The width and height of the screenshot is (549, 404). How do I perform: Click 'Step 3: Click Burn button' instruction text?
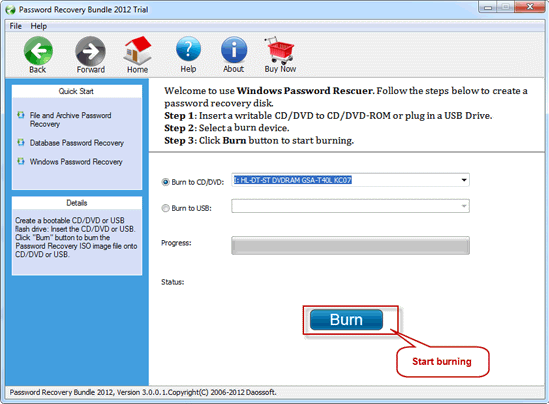click(259, 141)
